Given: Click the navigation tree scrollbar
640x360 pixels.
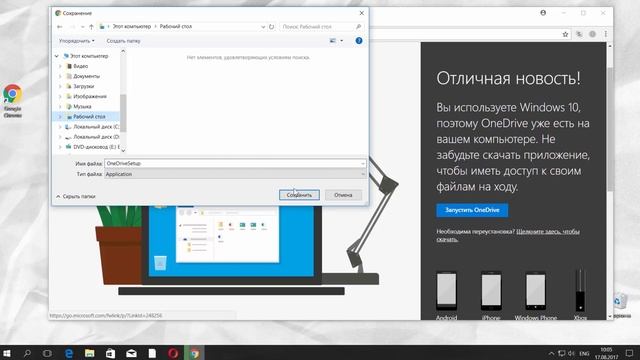Looking at the screenshot, I should pos(123,113).
